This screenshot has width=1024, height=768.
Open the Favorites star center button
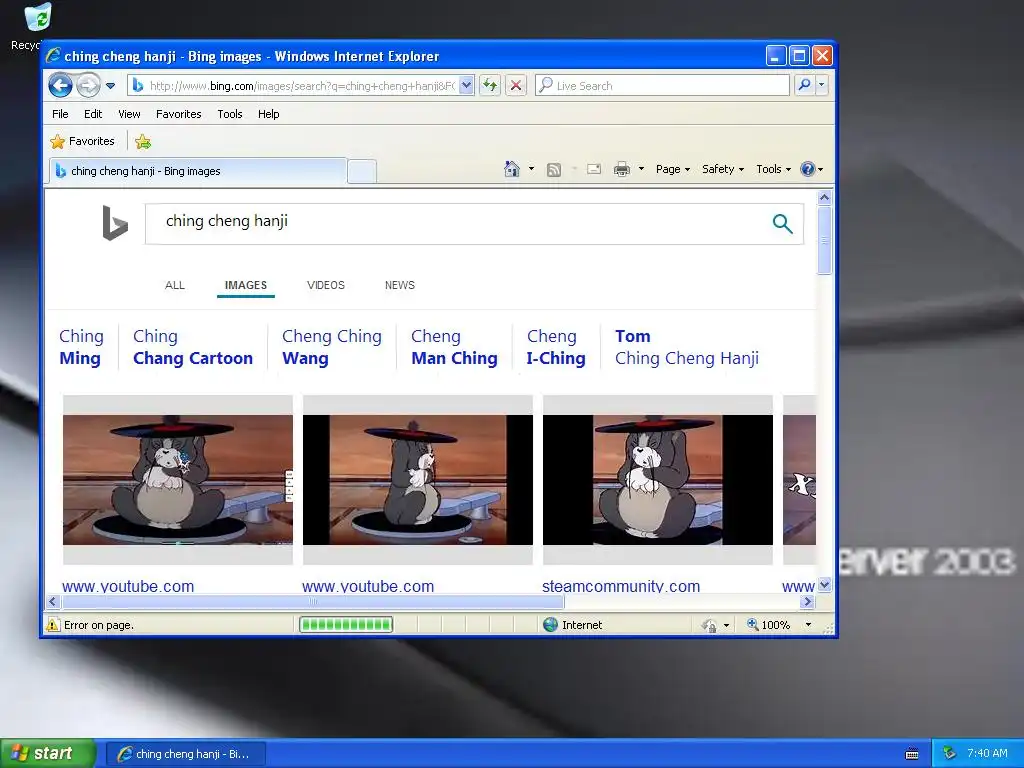tap(83, 141)
